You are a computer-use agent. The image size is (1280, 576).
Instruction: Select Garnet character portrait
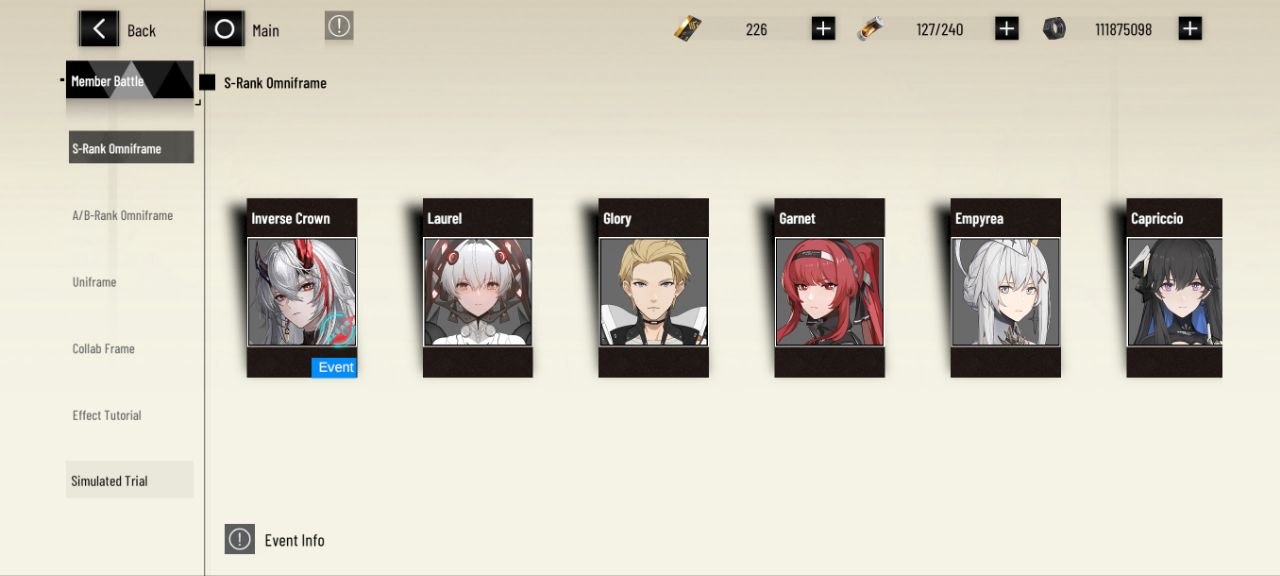(x=830, y=292)
